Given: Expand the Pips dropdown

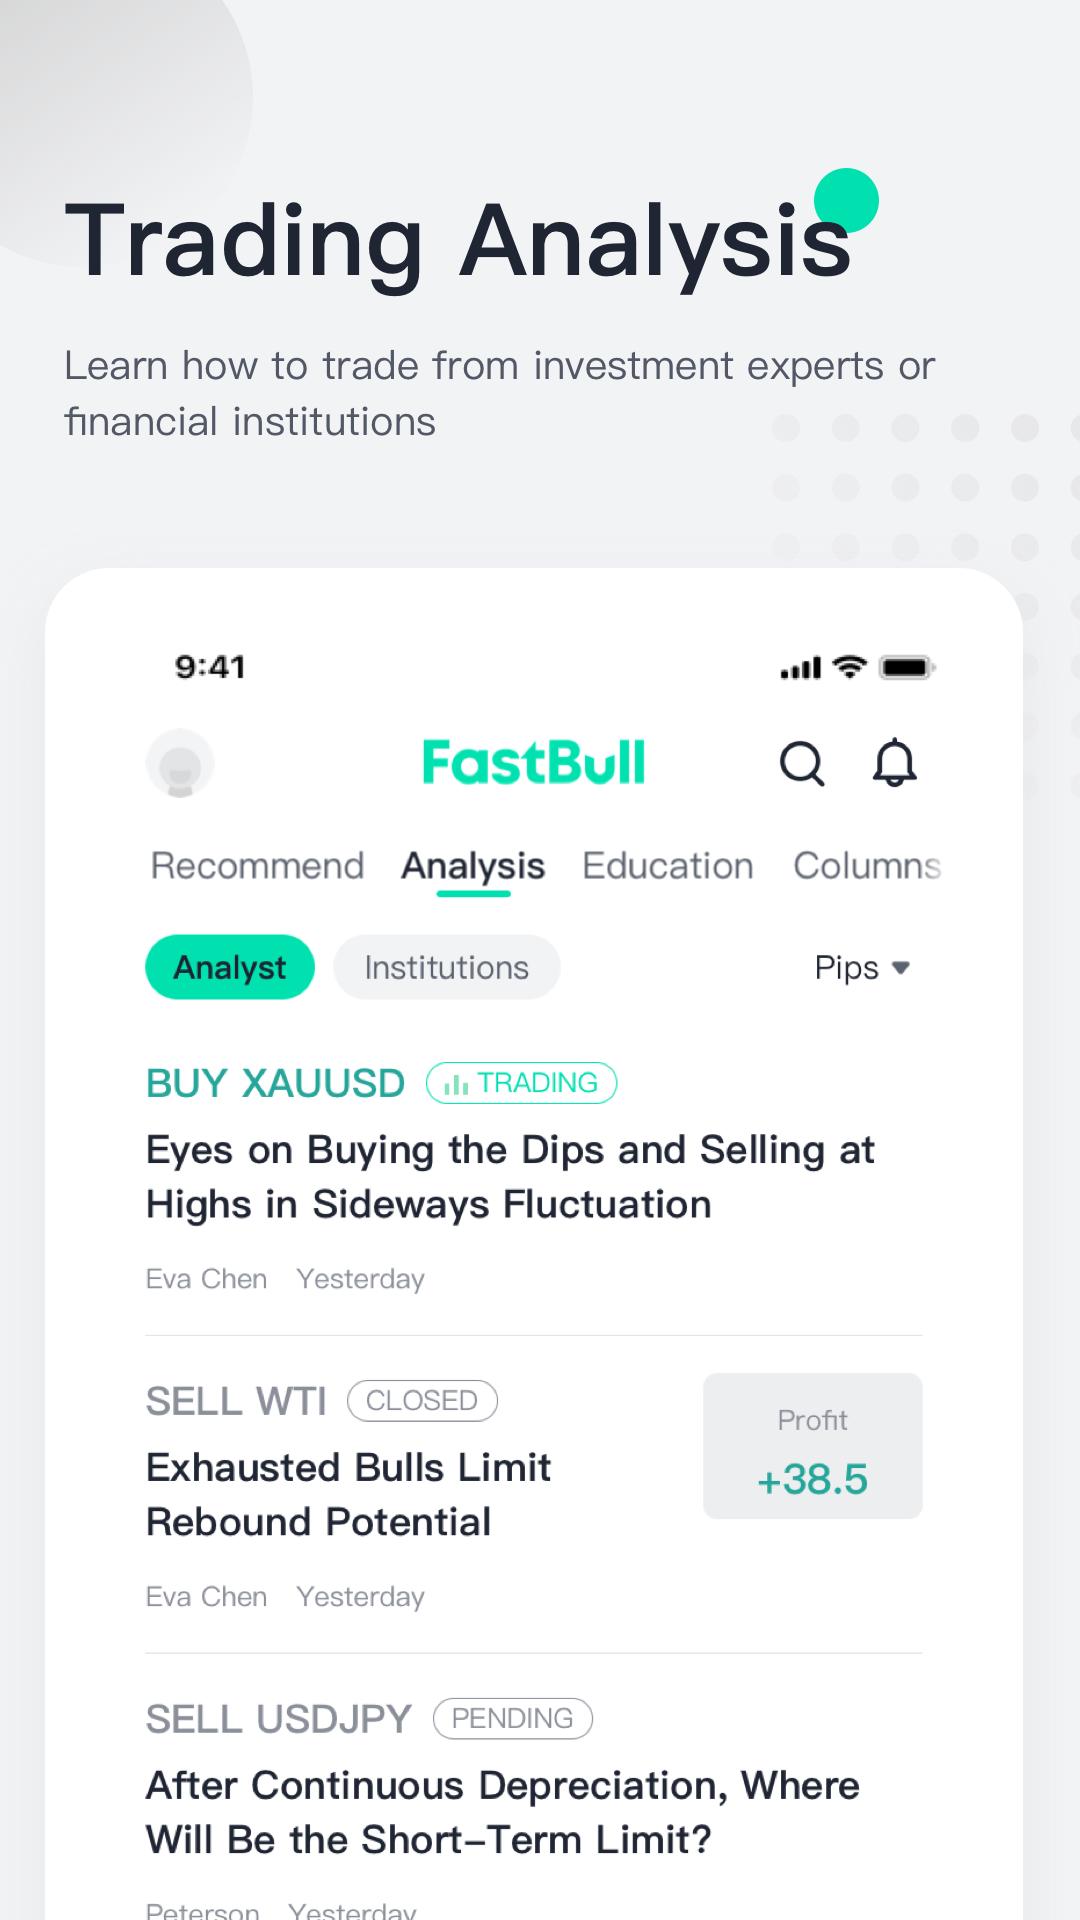Looking at the screenshot, I should [x=847, y=968].
